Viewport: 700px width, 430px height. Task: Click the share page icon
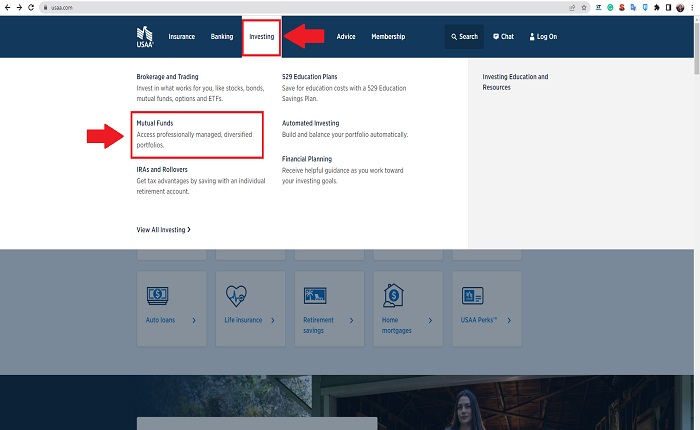(572, 8)
